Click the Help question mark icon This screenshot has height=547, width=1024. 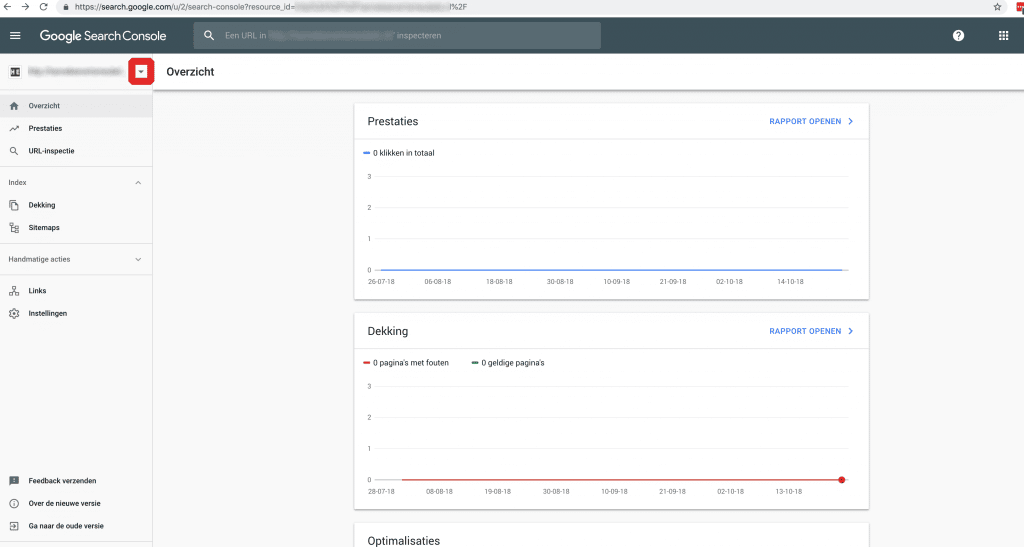958,36
